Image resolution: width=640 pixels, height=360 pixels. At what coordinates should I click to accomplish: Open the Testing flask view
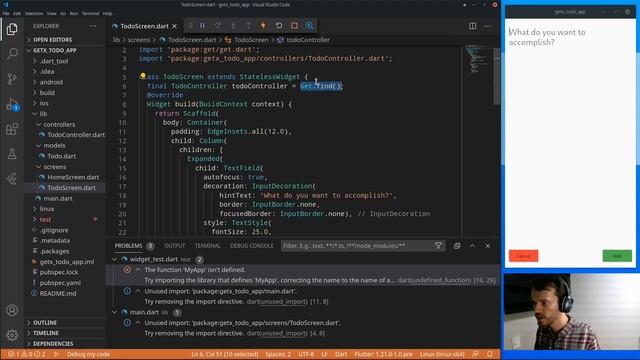tap(12, 154)
